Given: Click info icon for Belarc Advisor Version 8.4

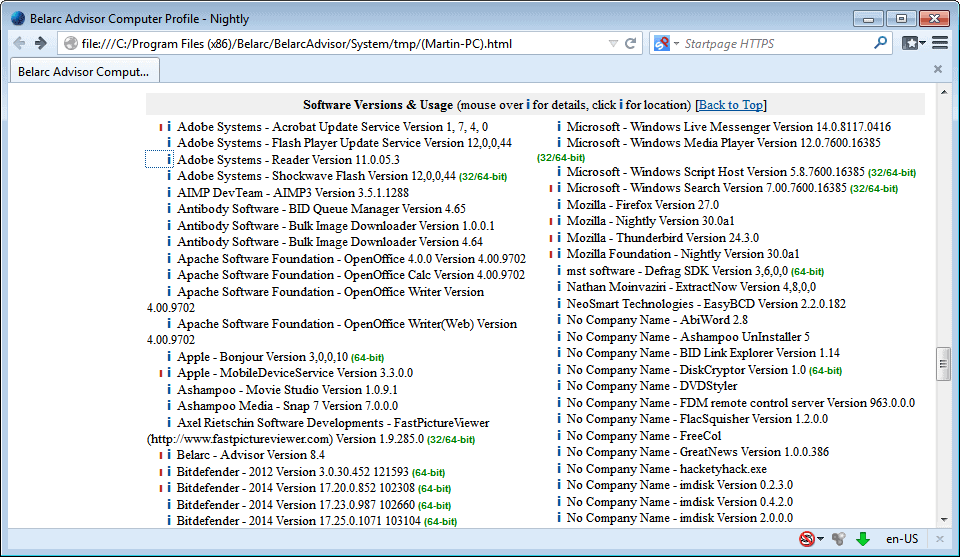Looking at the screenshot, I should (x=169, y=455).
